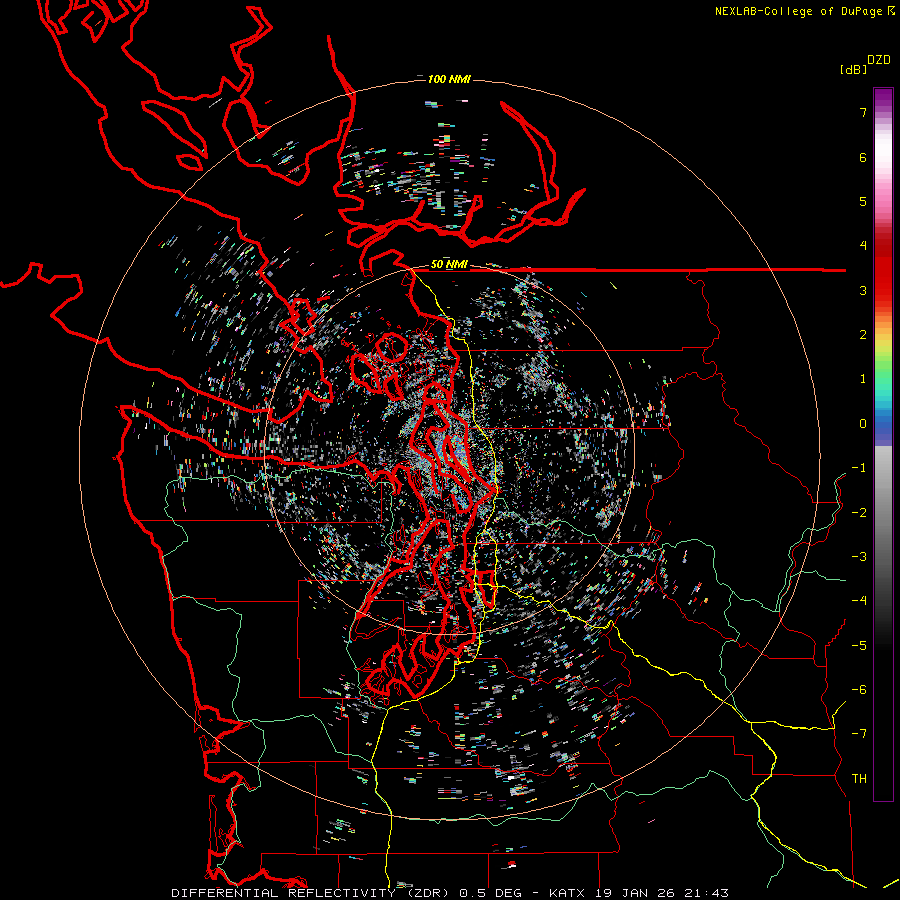
Task: Click the 3 value on the color scale
Action: (x=863, y=290)
